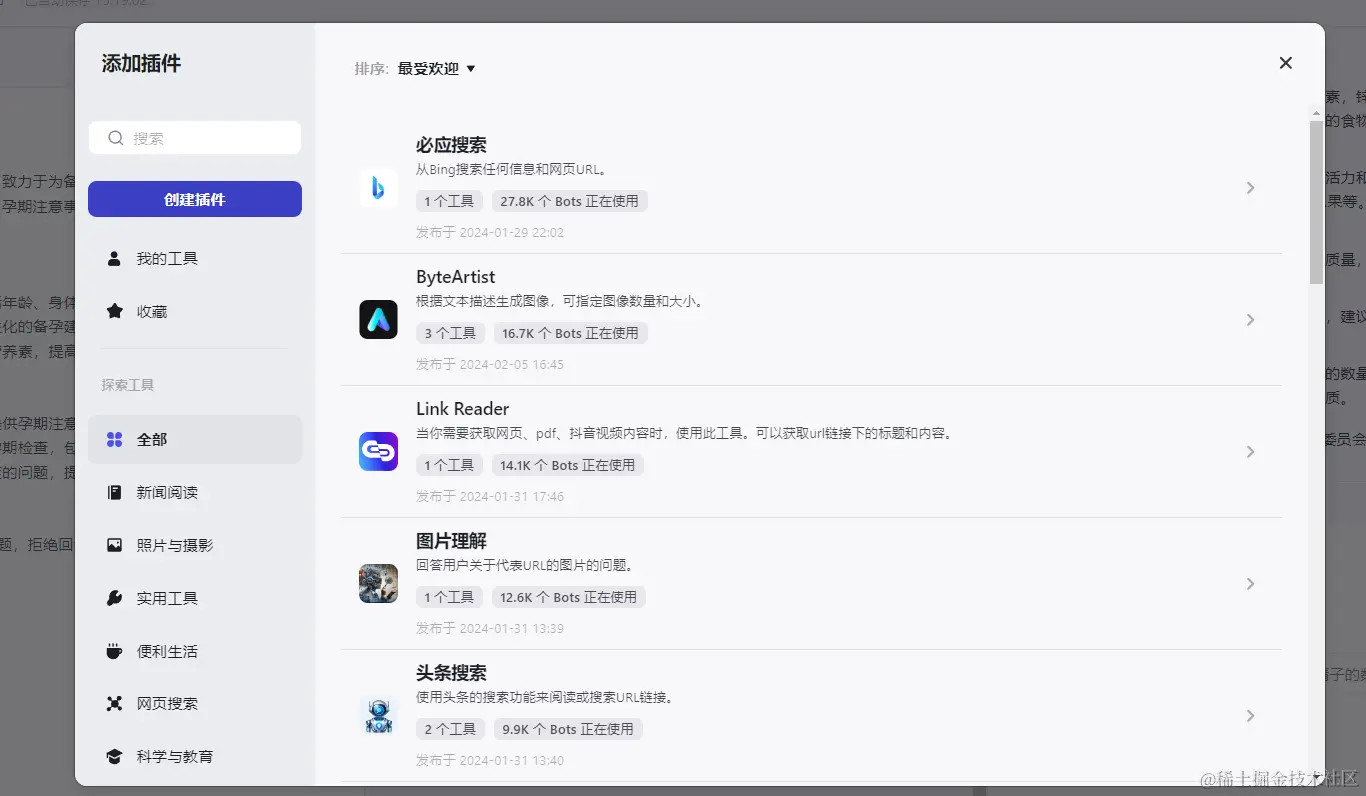The image size is (1366, 796).
Task: Click the plugin list scrollbar thumb
Action: tap(1316, 203)
